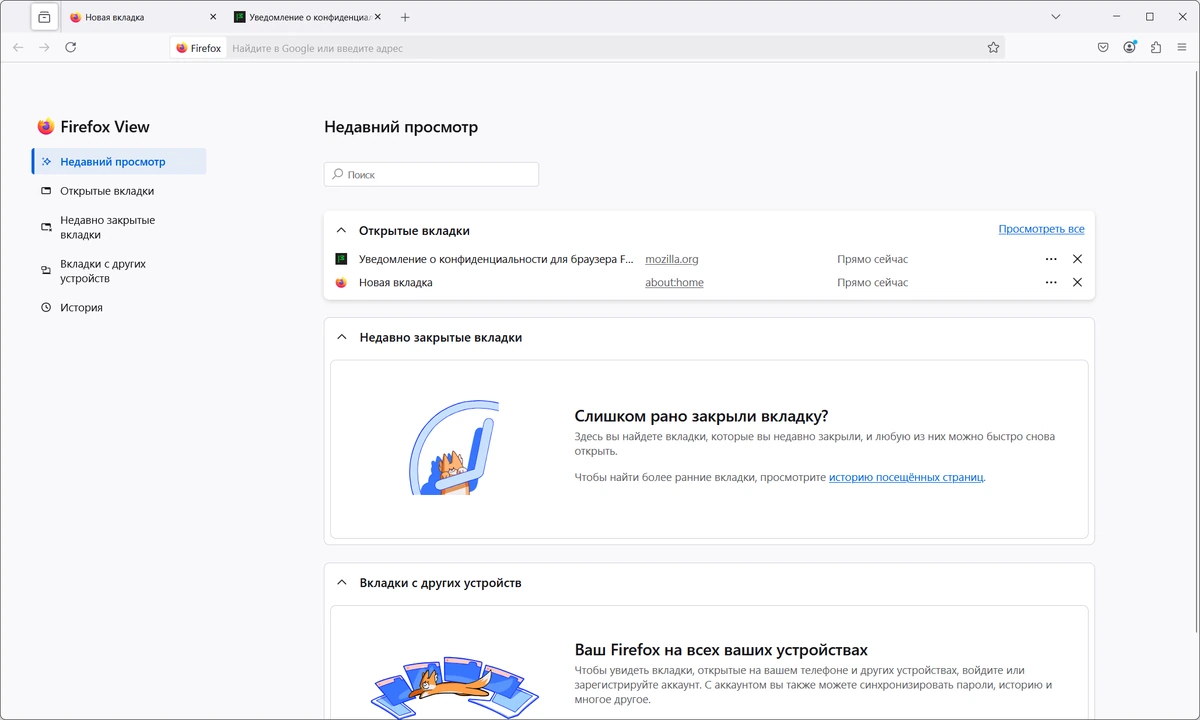
Task: Open a new tab with plus button
Action: pyautogui.click(x=405, y=17)
